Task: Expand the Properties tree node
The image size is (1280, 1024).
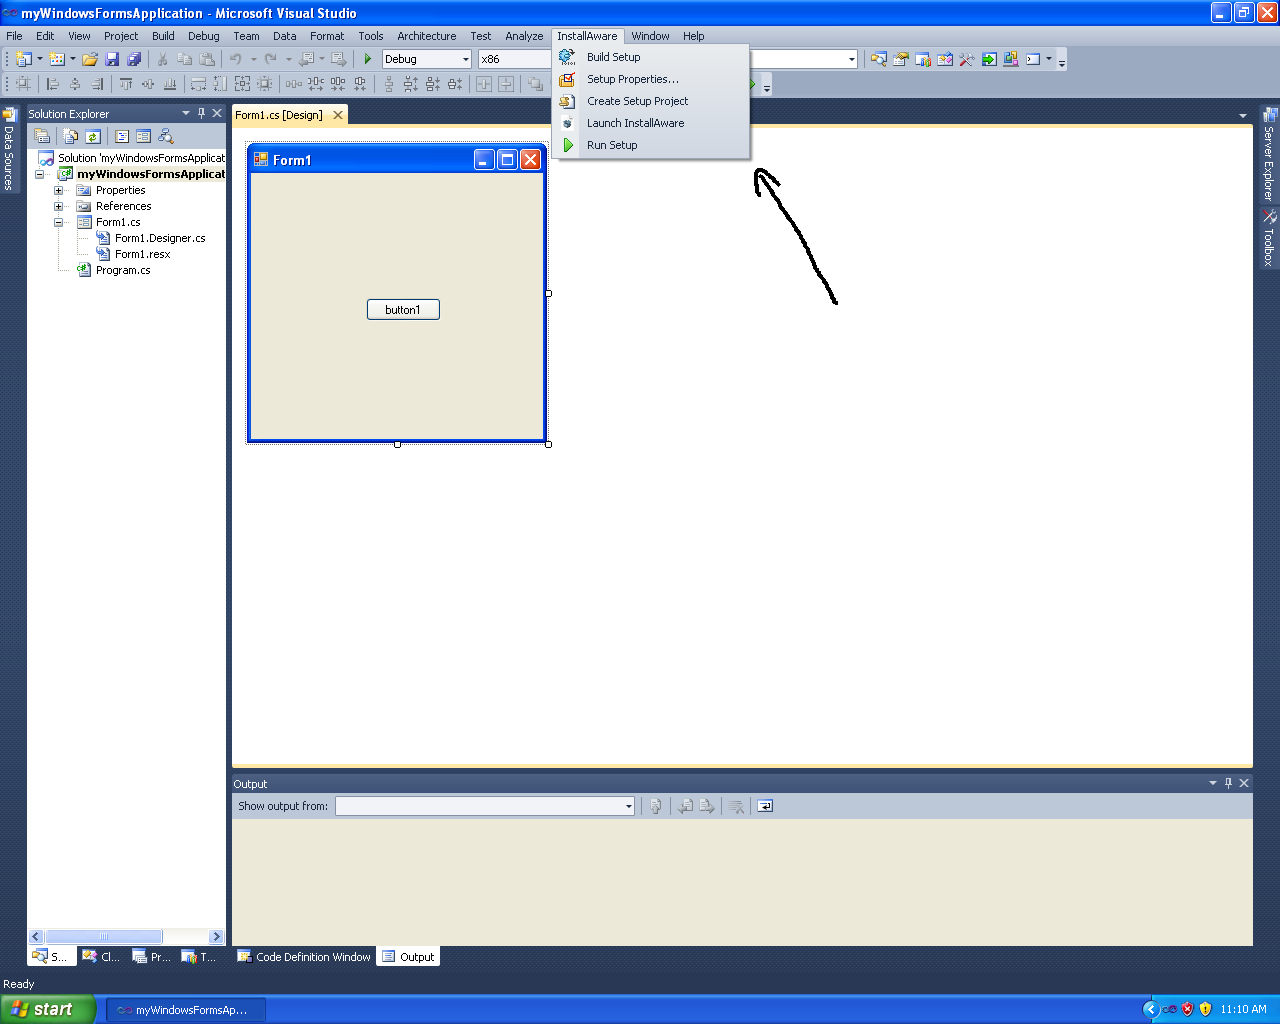Action: pos(58,190)
